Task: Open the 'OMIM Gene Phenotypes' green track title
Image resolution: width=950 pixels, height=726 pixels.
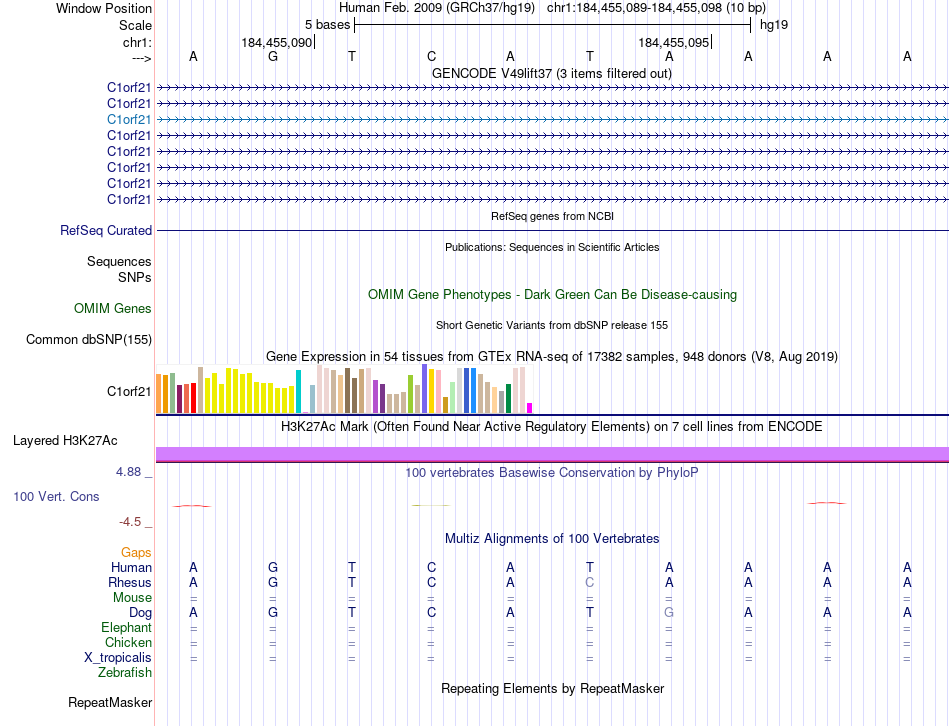Action: coord(552,295)
